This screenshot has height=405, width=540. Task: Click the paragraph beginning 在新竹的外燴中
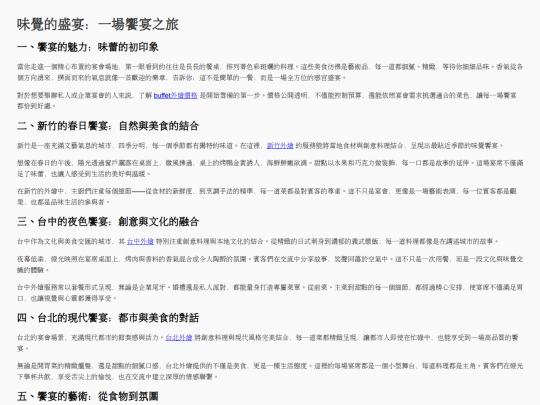point(267,197)
